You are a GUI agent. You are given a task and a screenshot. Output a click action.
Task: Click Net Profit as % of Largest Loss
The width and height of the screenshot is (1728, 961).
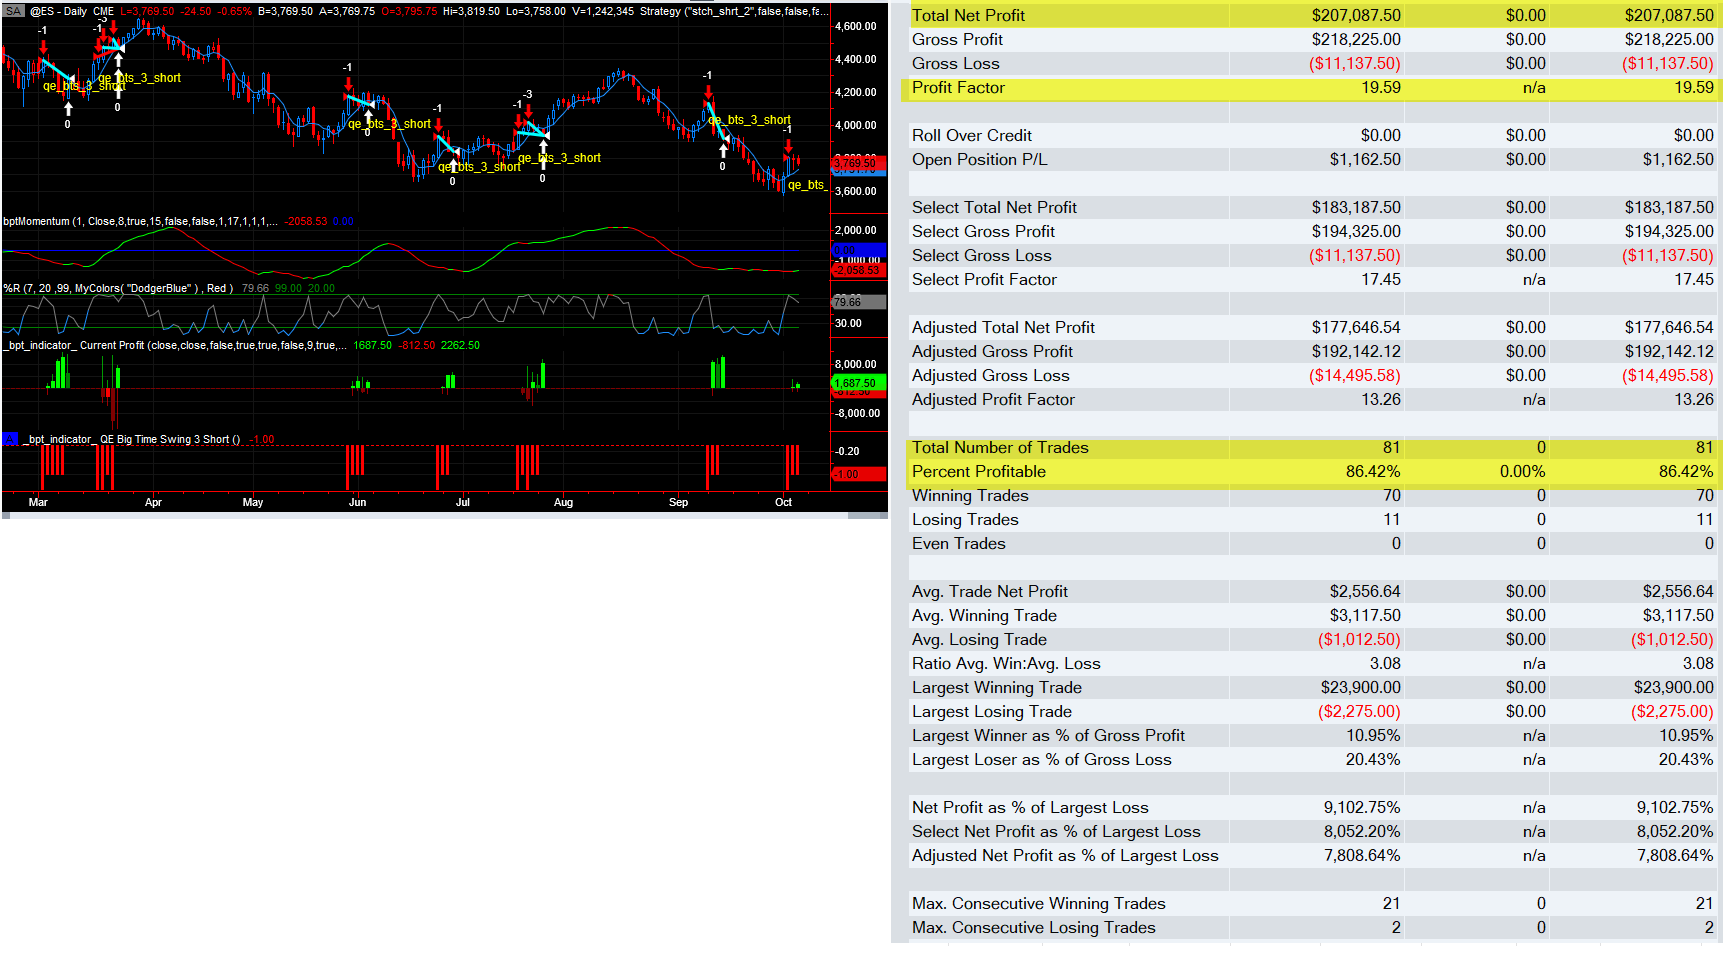click(1030, 807)
